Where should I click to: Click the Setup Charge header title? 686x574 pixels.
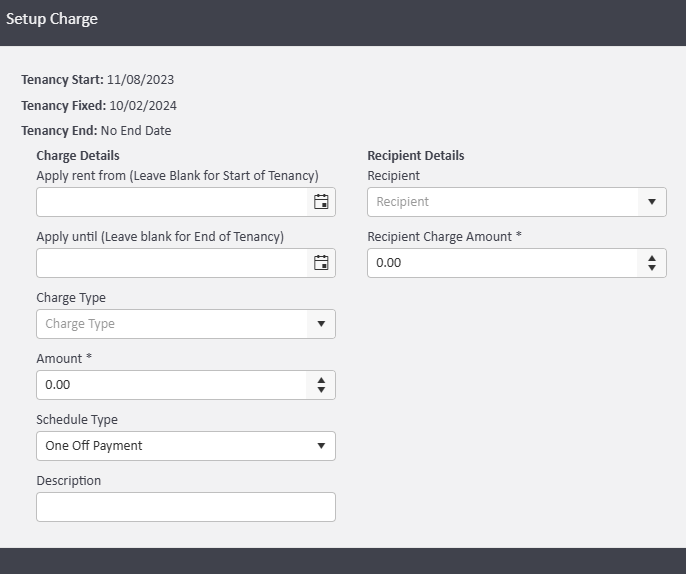[52, 19]
